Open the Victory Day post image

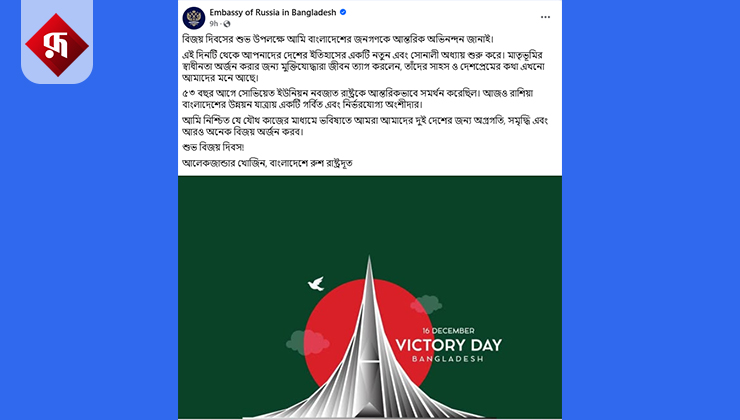point(370,297)
